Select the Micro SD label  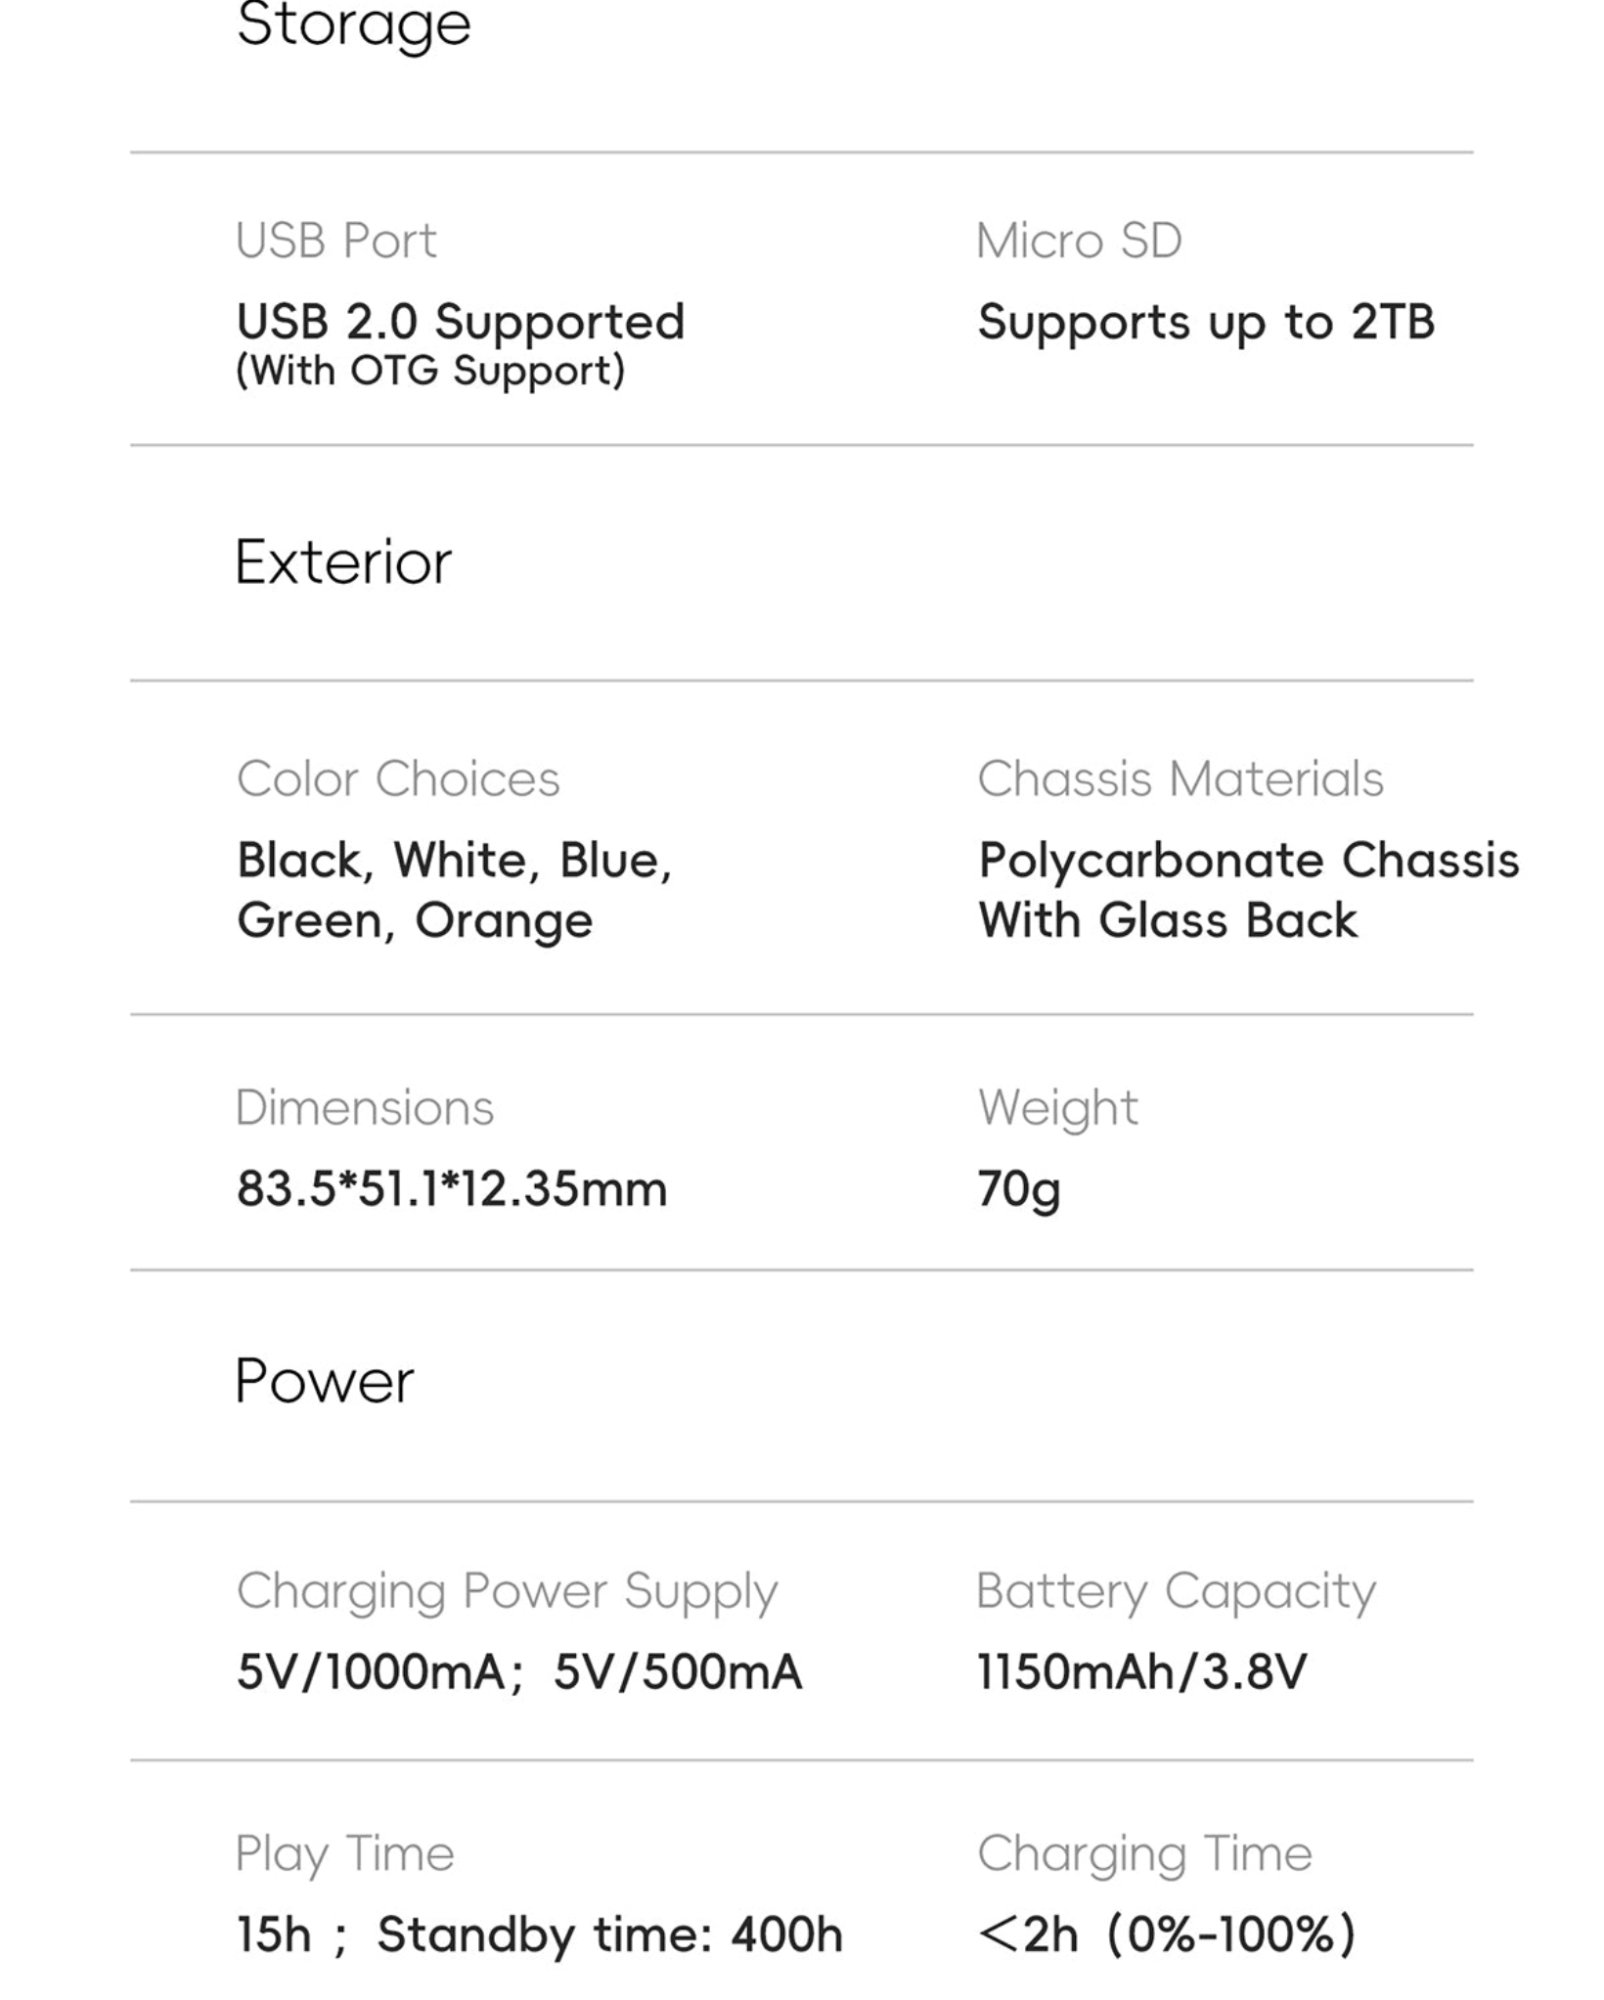(1079, 241)
